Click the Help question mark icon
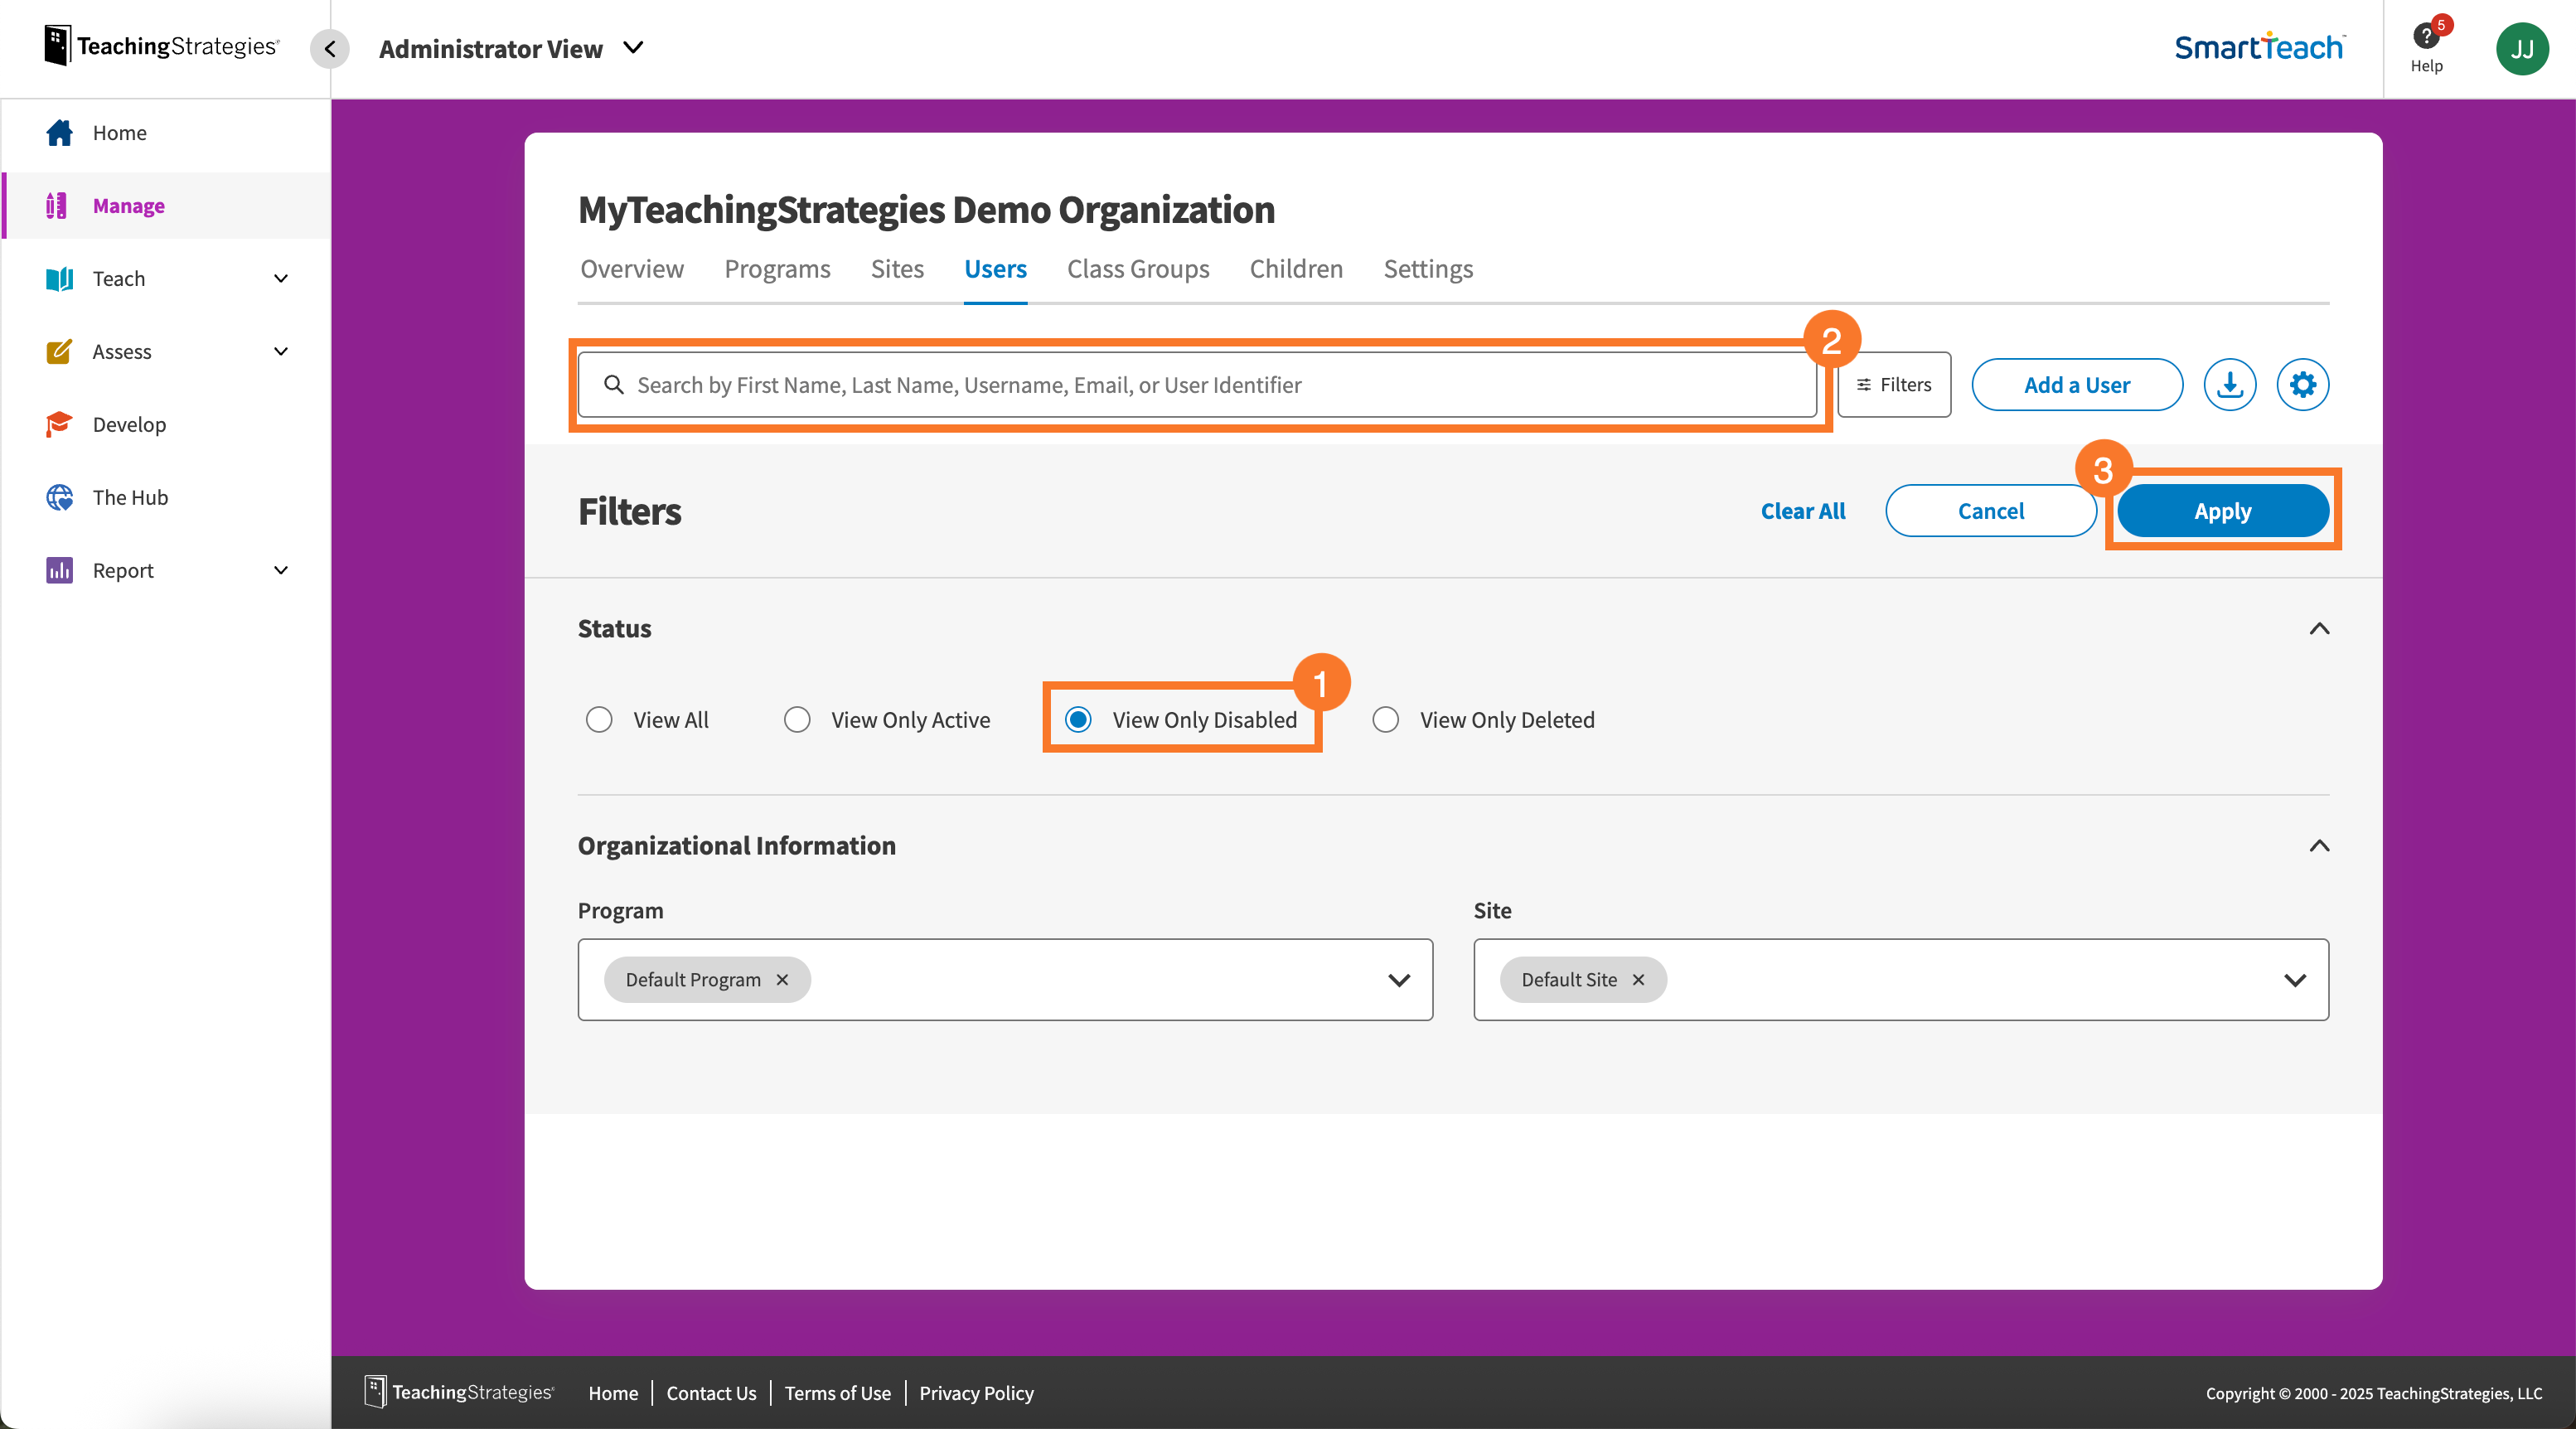This screenshot has height=1429, width=2576. pos(2427,38)
